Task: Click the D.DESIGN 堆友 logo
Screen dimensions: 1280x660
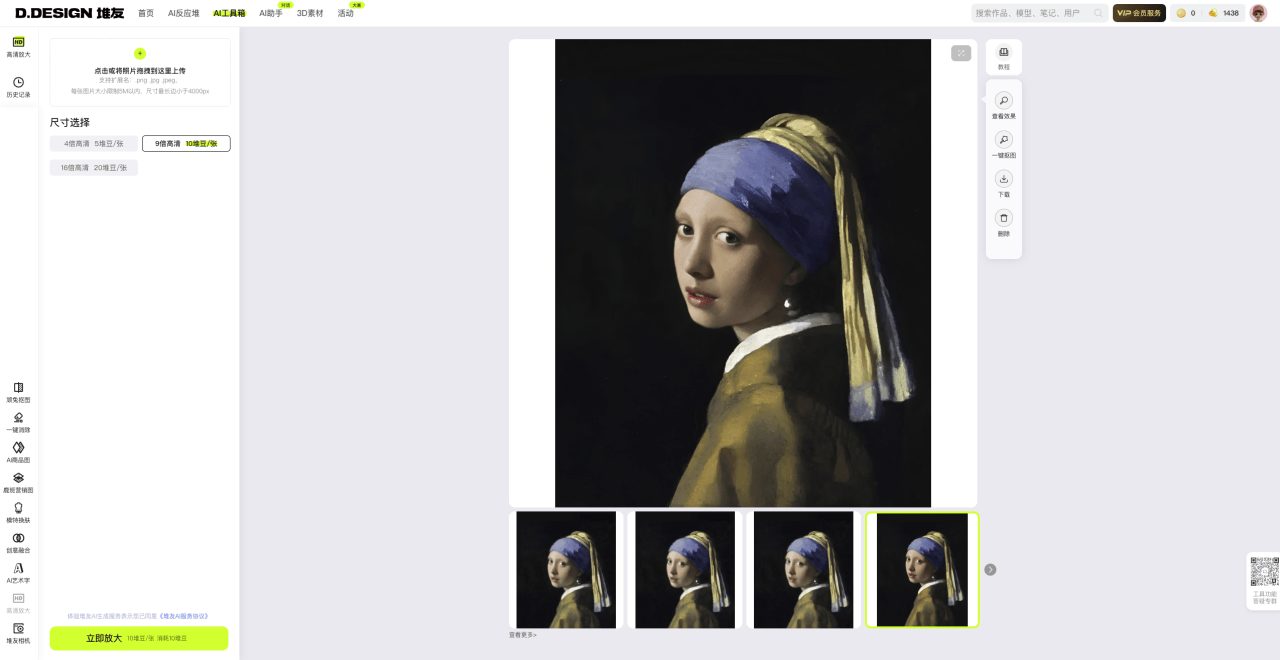Action: tap(69, 13)
